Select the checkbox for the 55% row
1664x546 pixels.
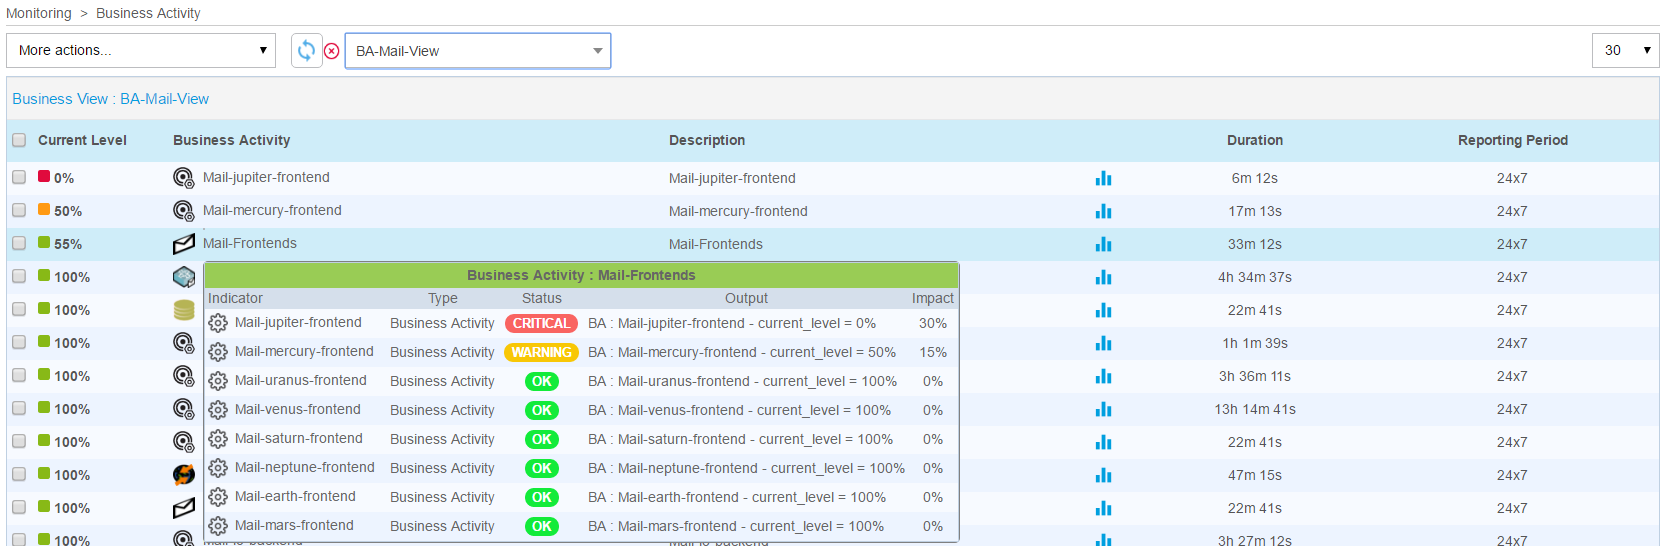click(19, 243)
